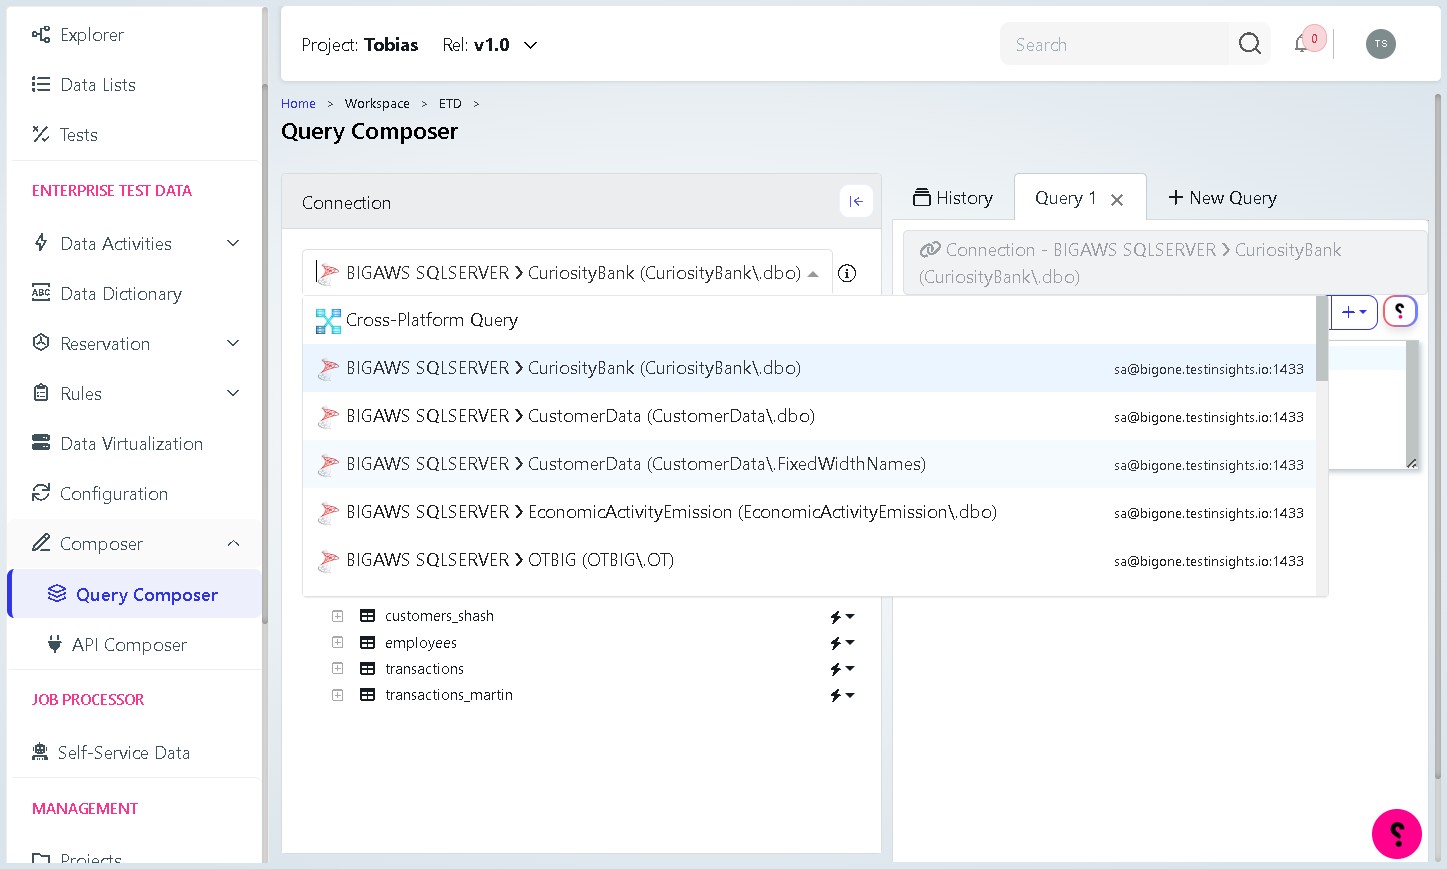The height and width of the screenshot is (869, 1447).
Task: Open actions menu for transactions_martin
Action: pyautogui.click(x=842, y=695)
